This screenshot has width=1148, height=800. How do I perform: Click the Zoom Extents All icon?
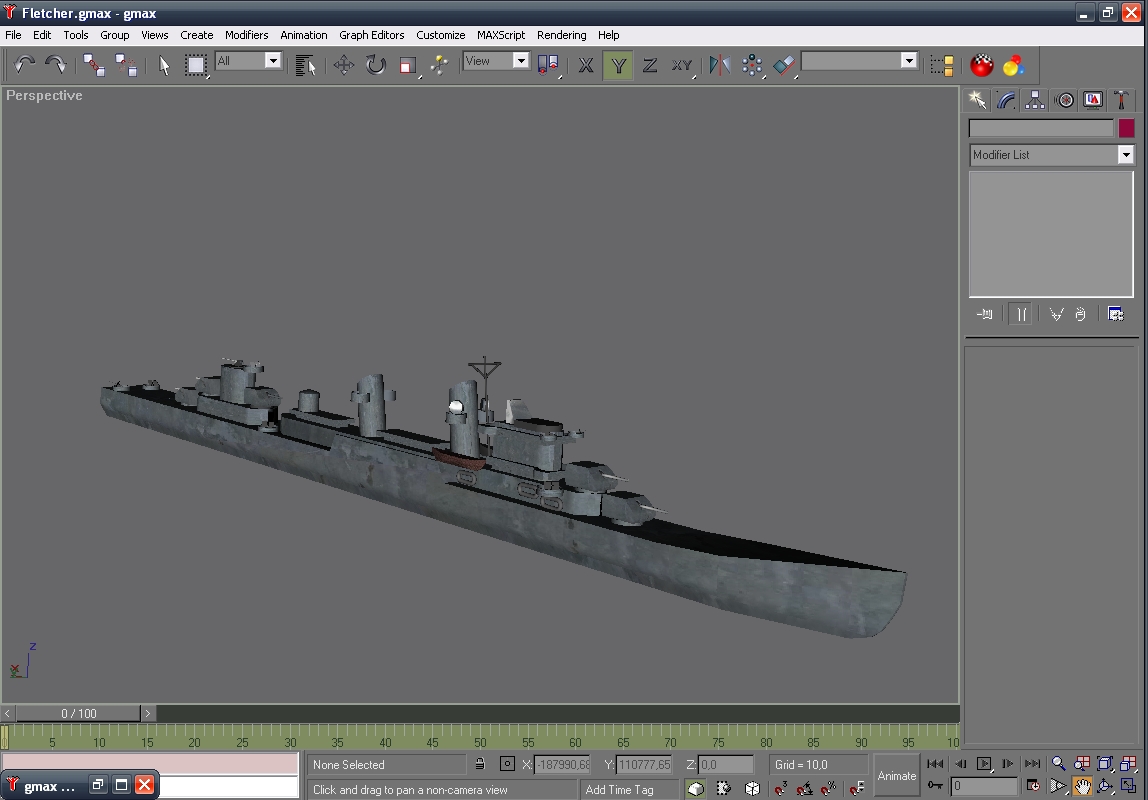pos(1128,764)
